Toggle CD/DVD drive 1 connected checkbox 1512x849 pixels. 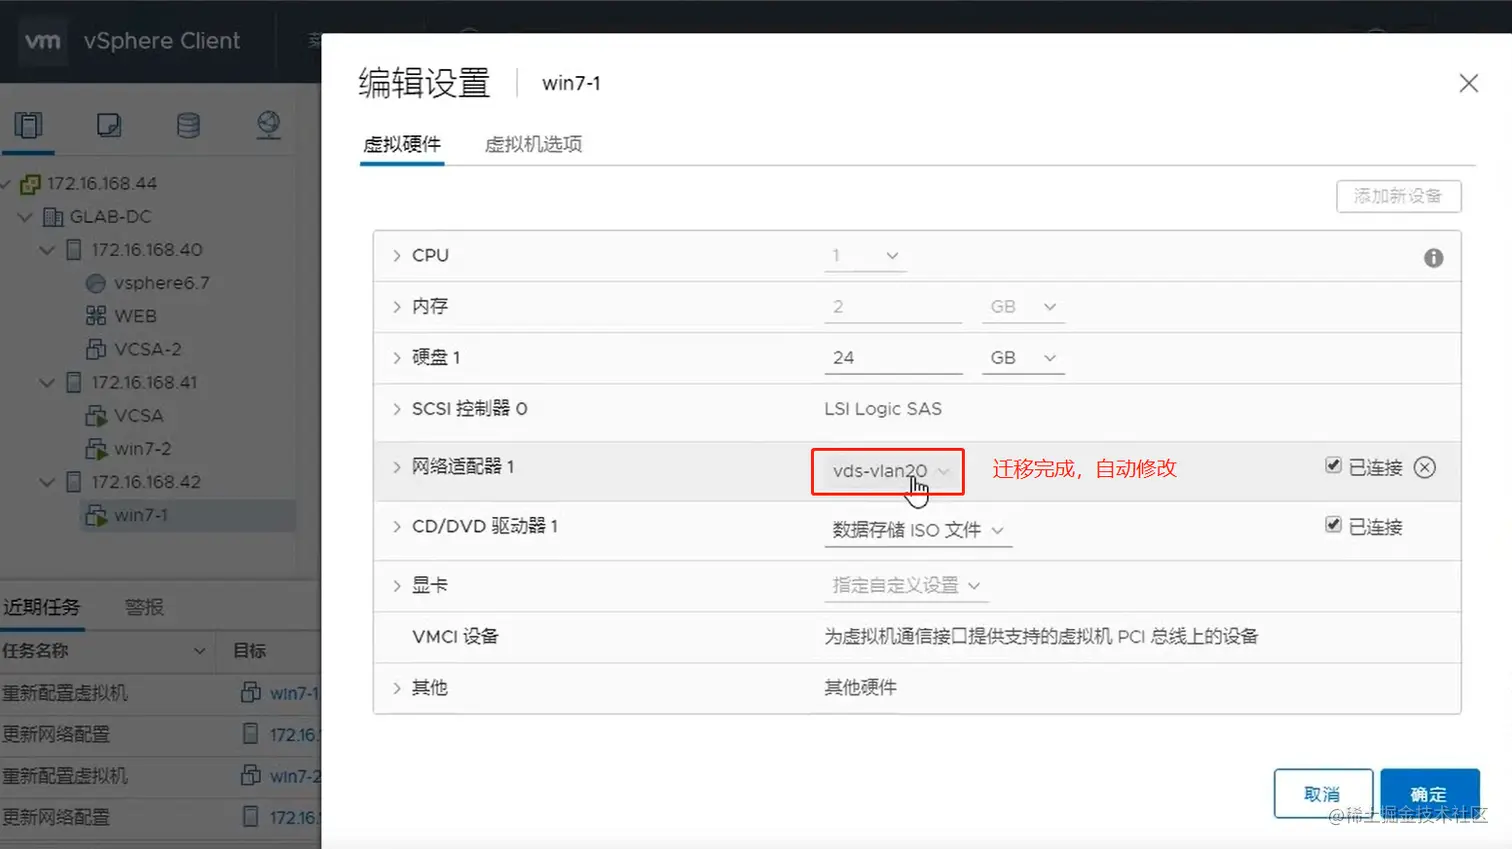1333,524
